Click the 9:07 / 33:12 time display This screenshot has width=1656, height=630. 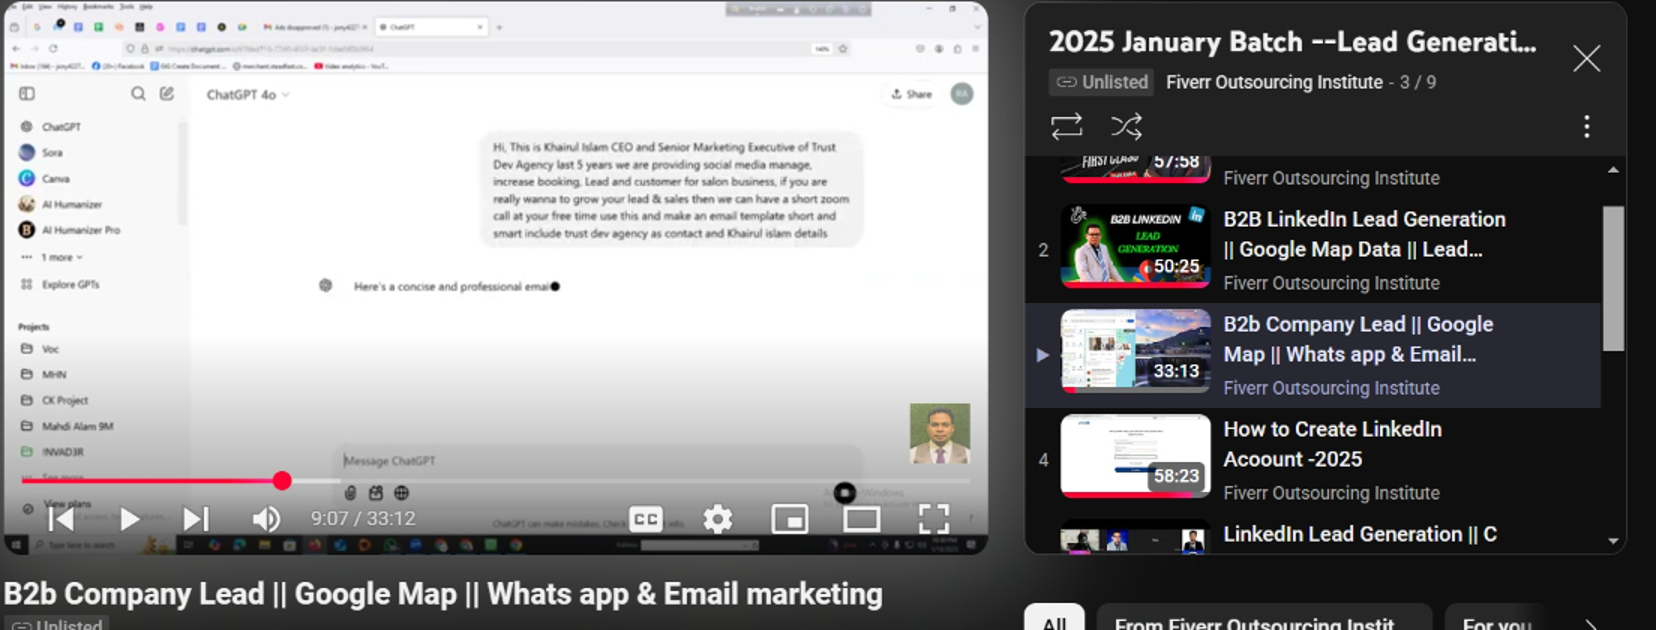tap(363, 519)
